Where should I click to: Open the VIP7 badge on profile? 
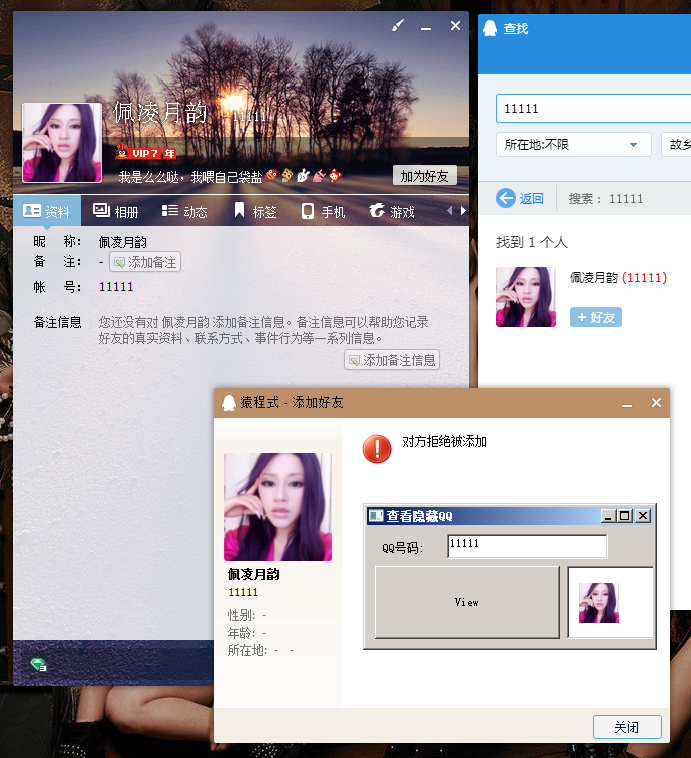(x=146, y=153)
